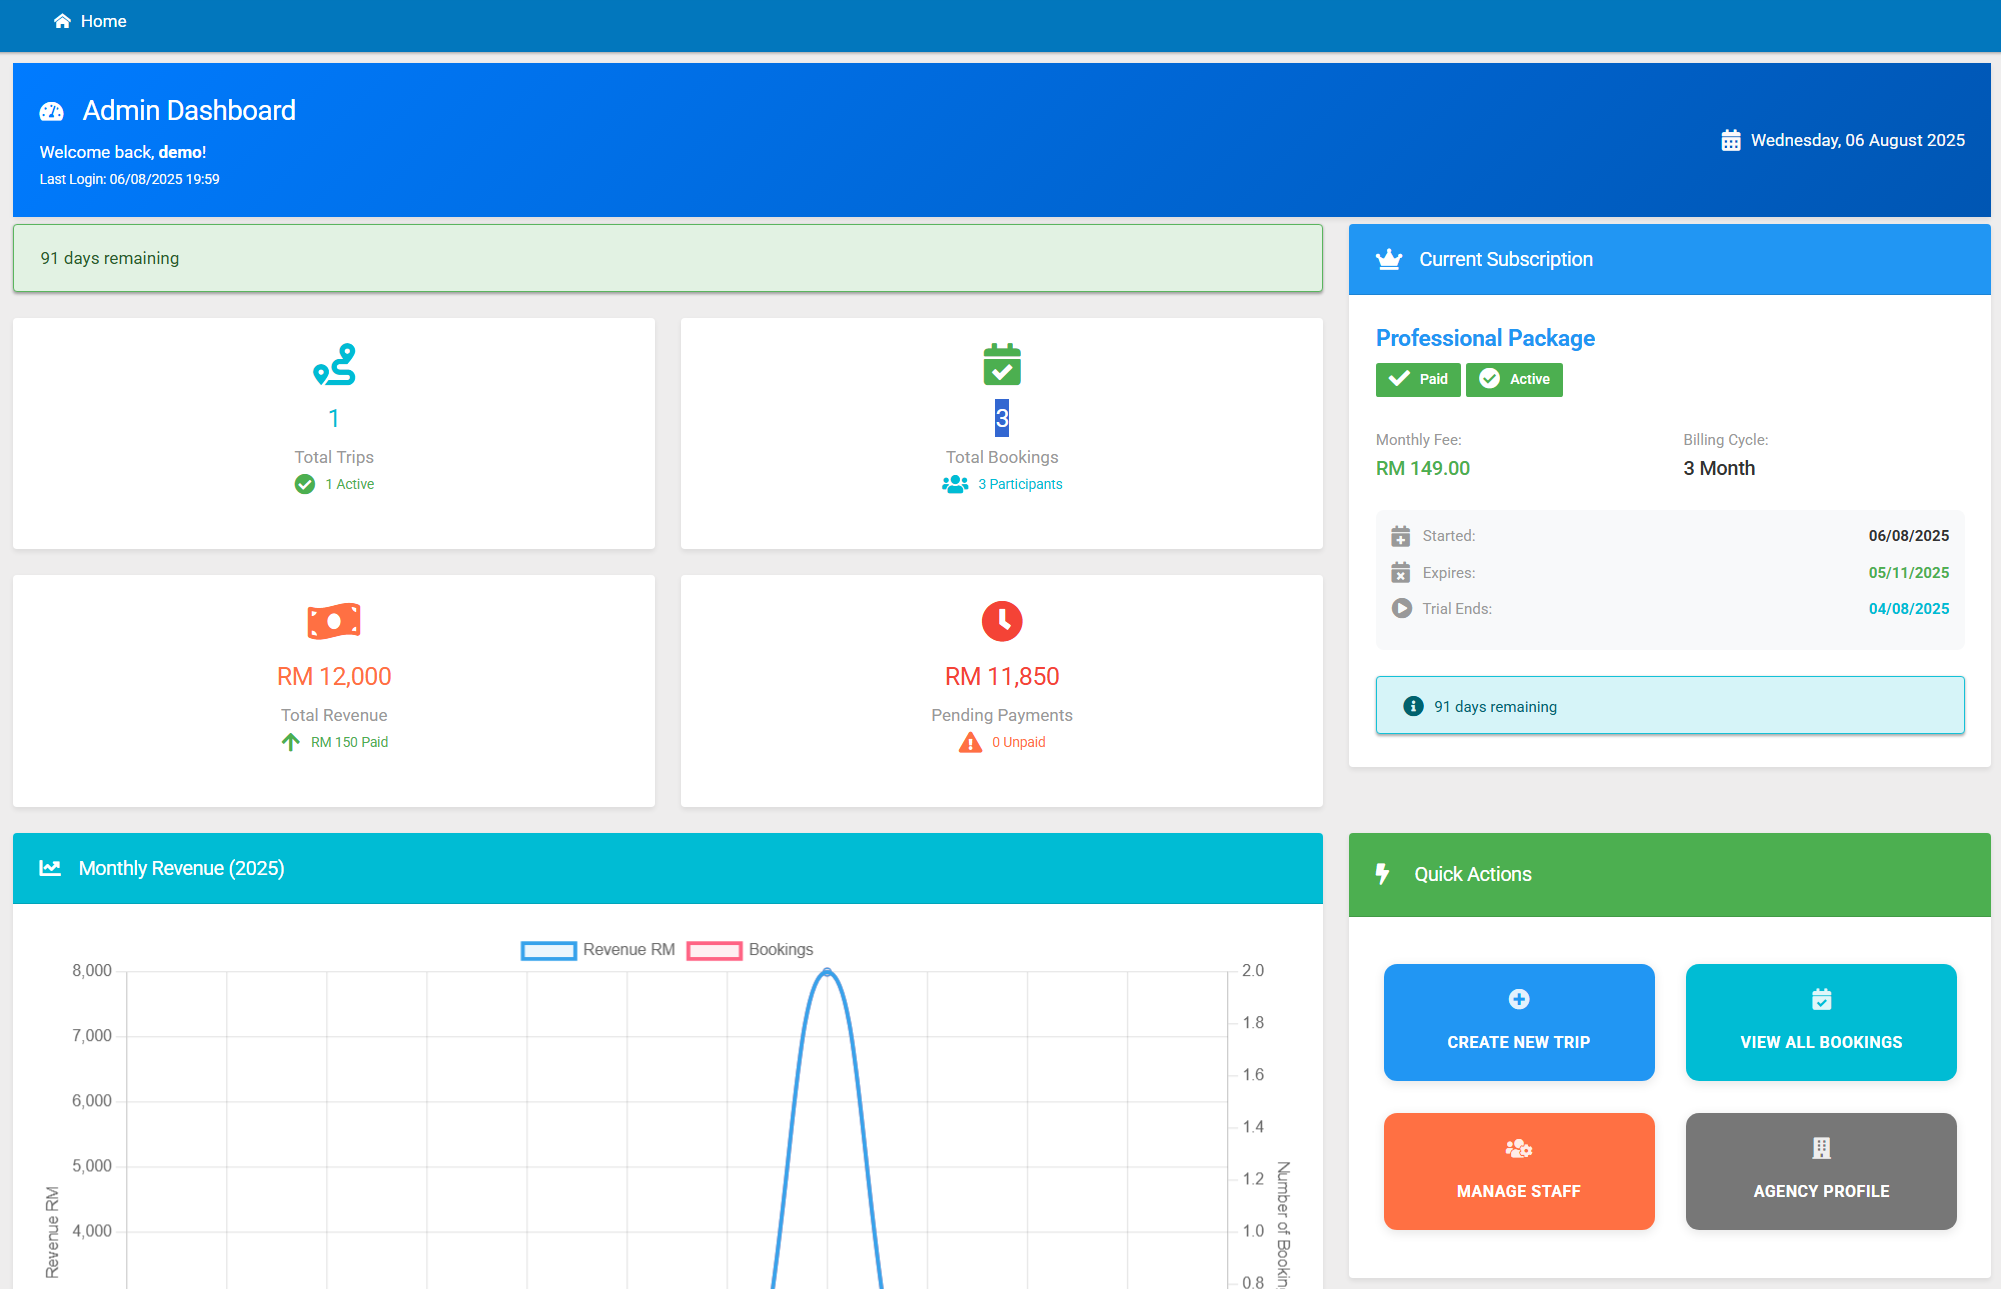Go to Manage Staff

pos(1518,1171)
